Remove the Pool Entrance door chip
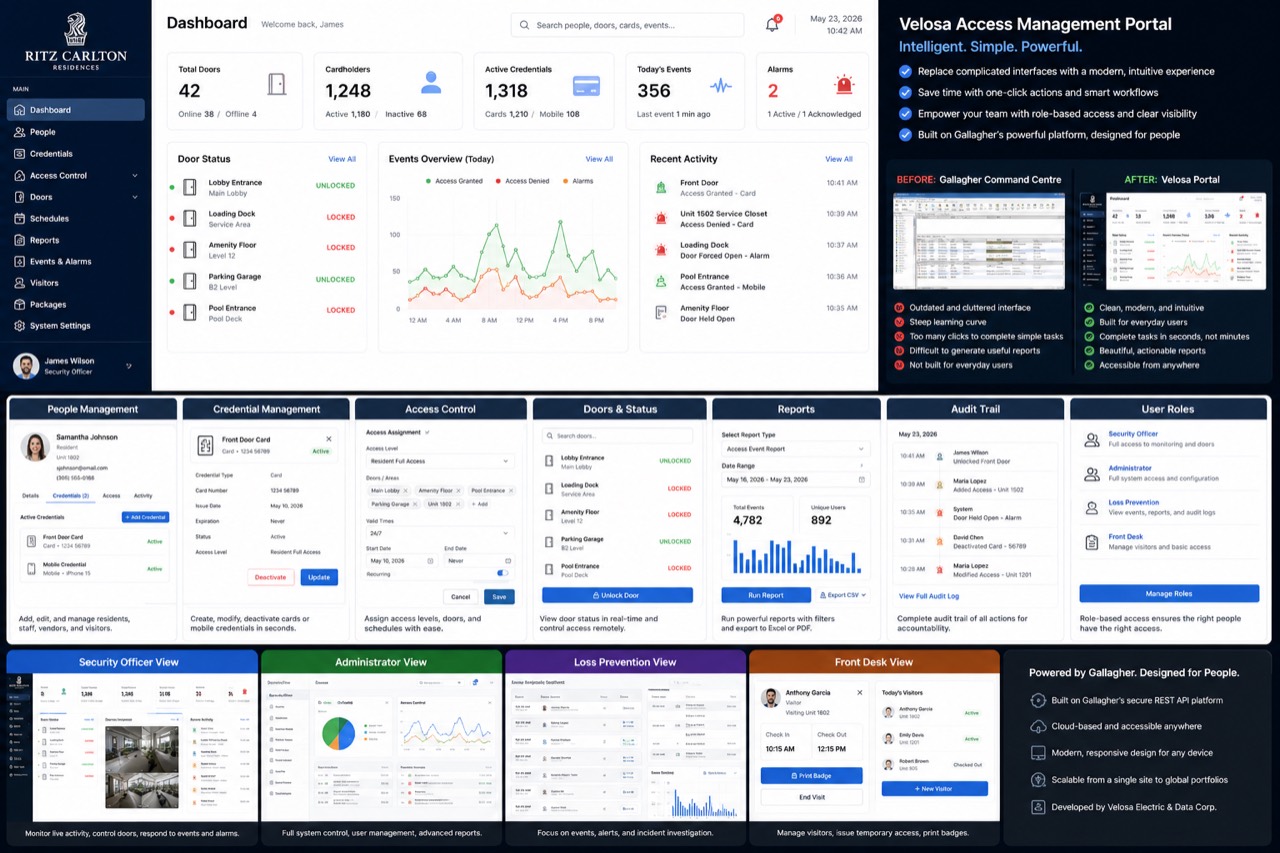 tap(512, 491)
